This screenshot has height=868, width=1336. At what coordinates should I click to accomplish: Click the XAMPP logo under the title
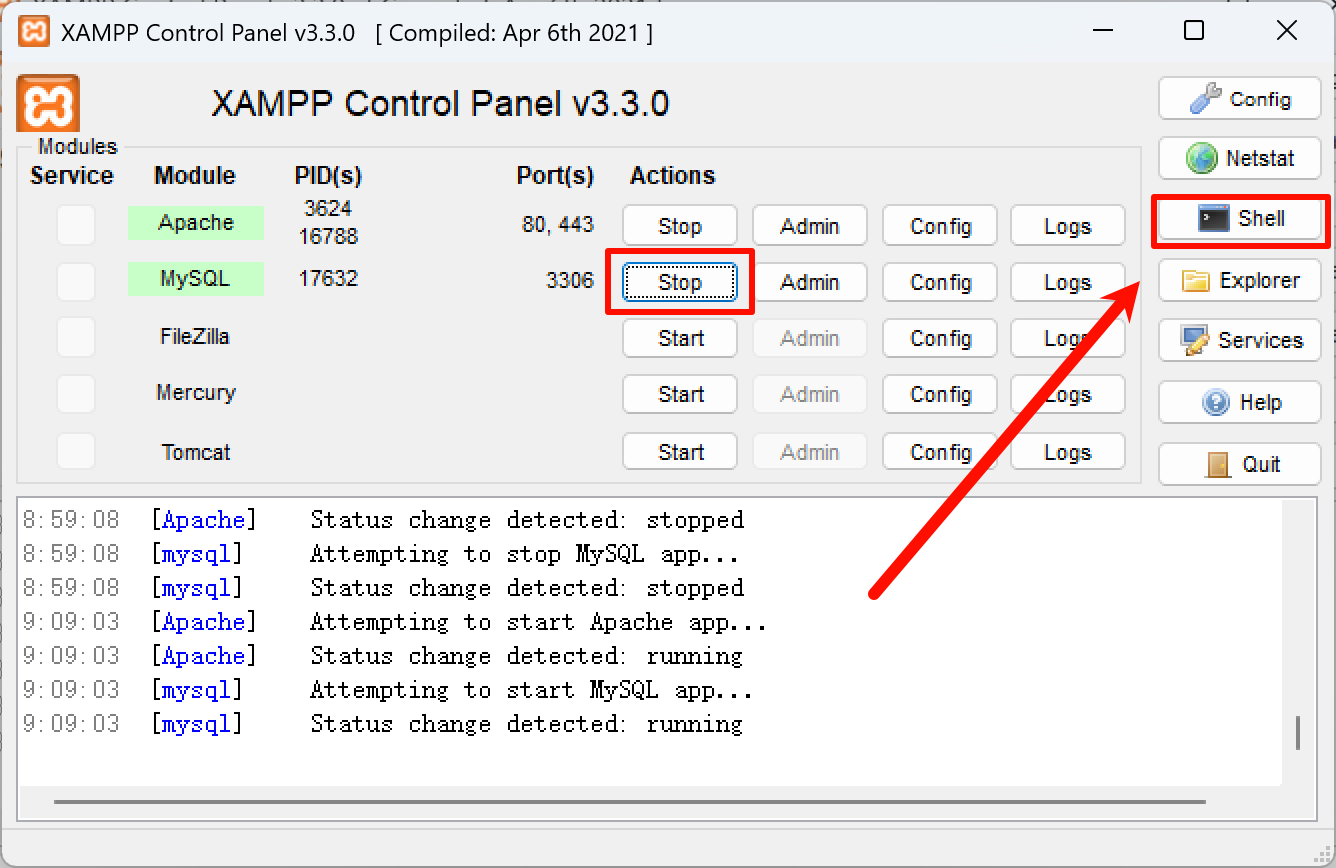click(48, 102)
